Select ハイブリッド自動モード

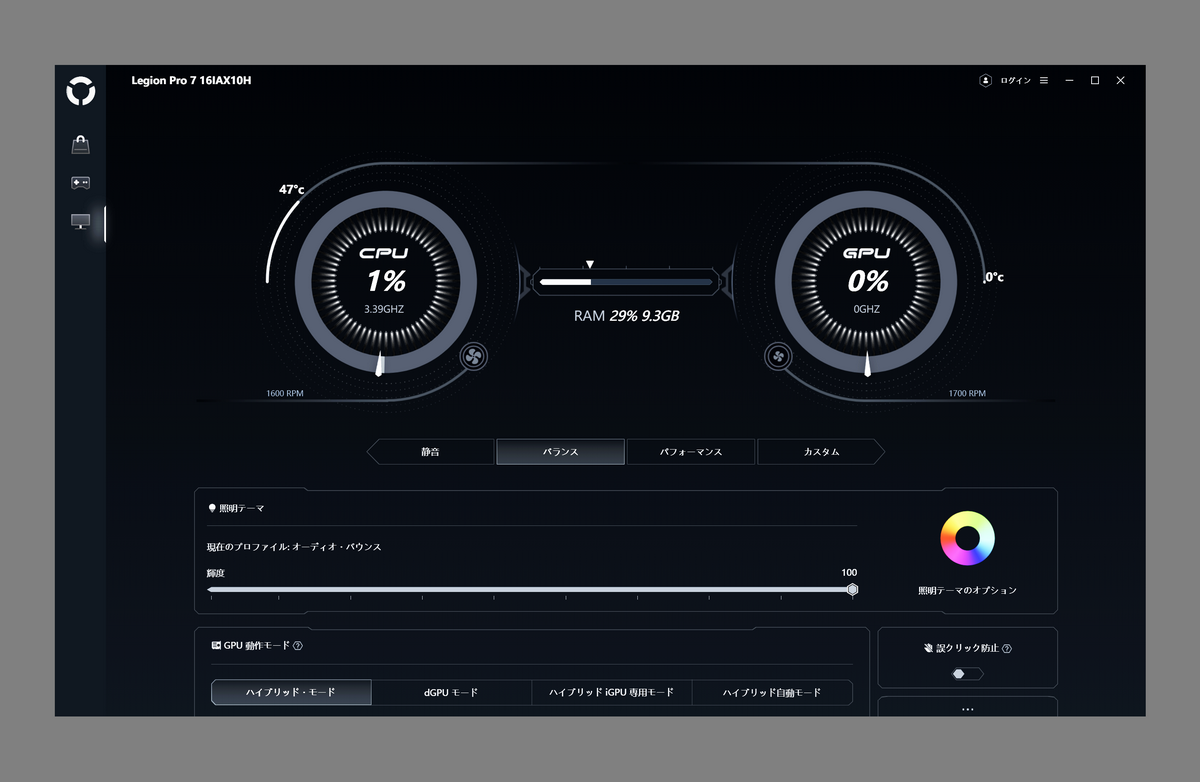[x=772, y=692]
